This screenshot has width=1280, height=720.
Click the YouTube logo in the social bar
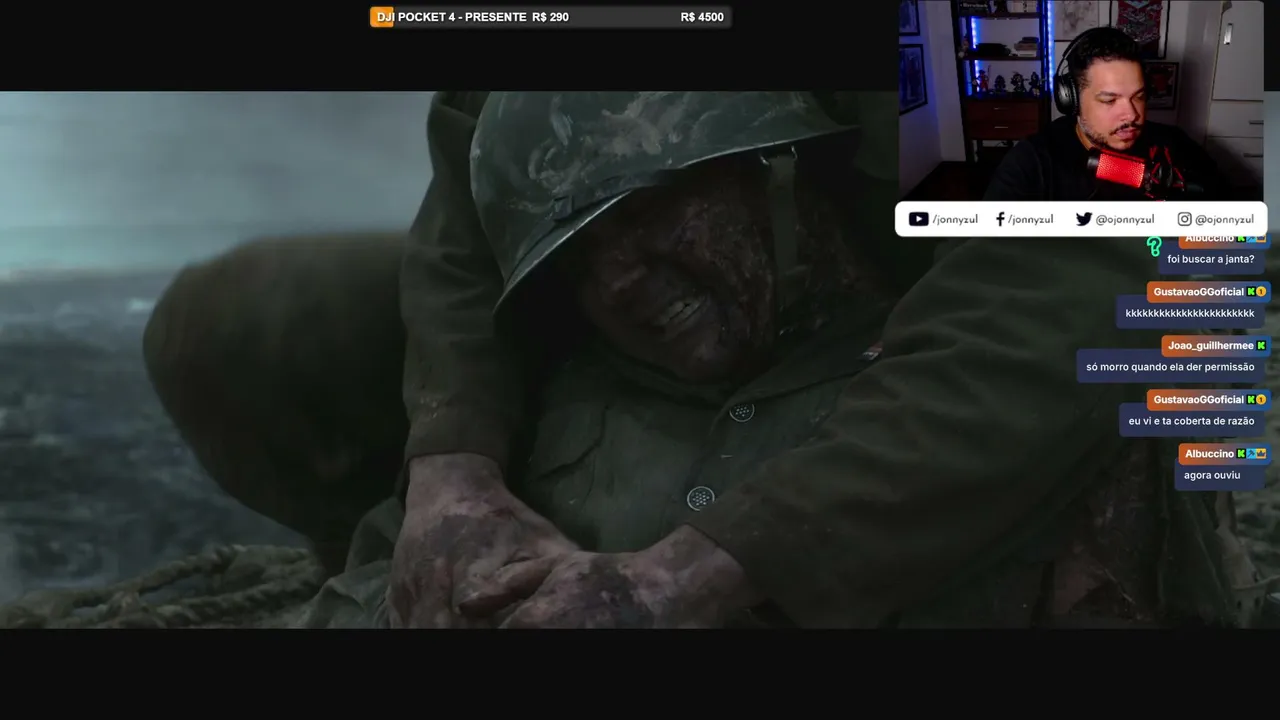point(918,219)
